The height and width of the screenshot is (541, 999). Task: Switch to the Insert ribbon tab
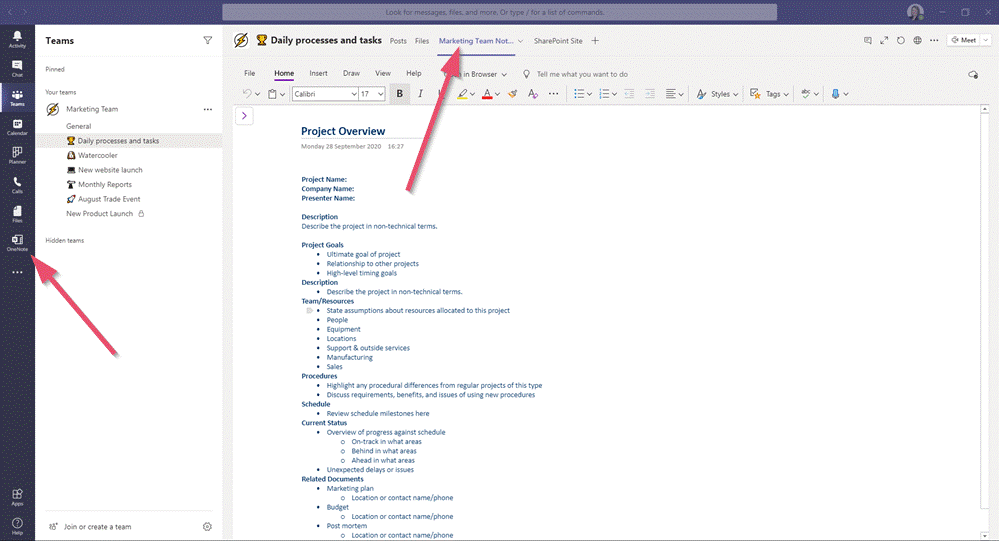318,73
